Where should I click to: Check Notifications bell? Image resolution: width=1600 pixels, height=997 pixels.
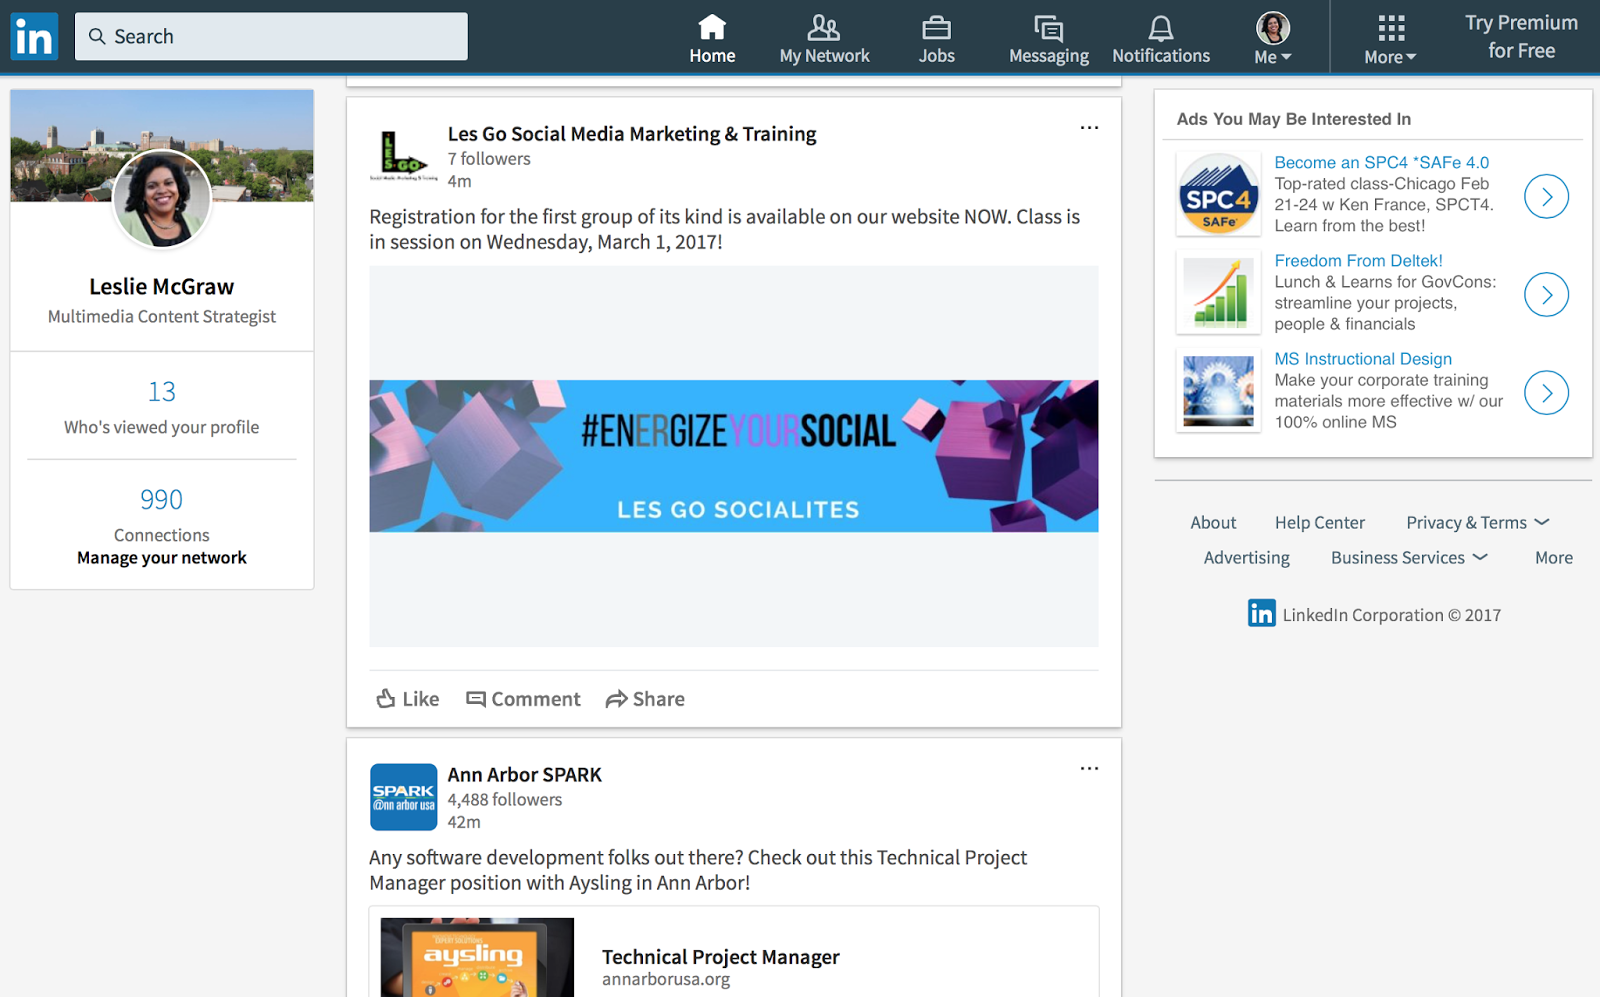tap(1160, 37)
